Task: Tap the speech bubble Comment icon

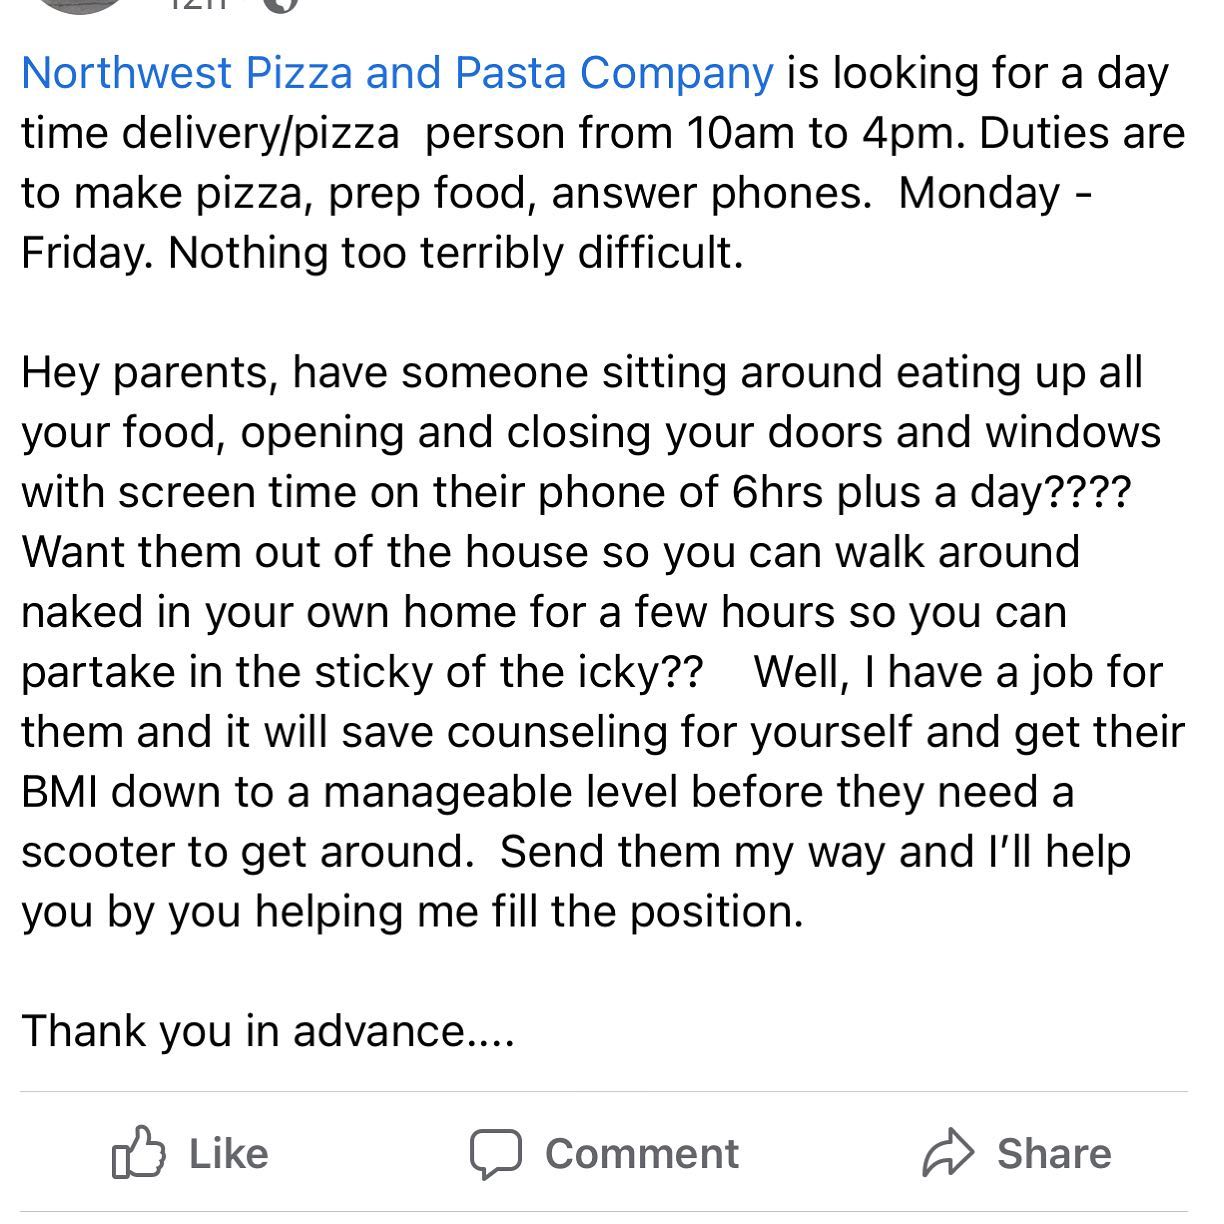Action: tap(495, 1154)
